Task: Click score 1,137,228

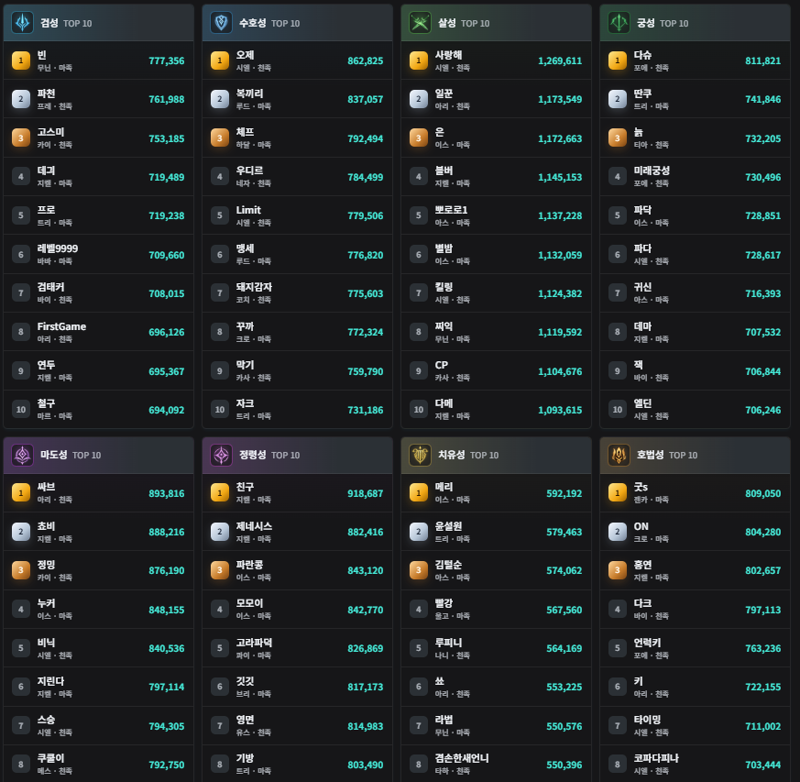Action: tap(560, 216)
